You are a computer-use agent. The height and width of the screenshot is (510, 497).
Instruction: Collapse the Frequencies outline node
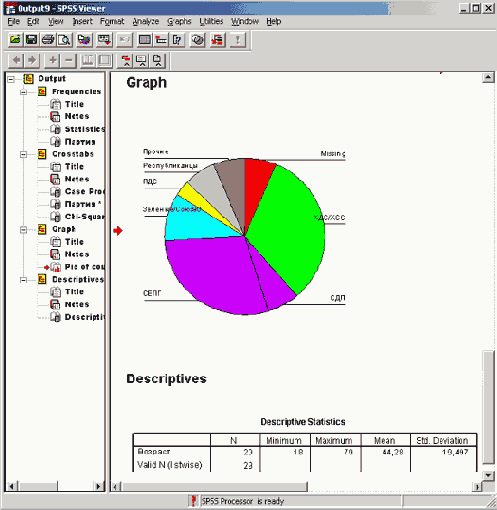tap(23, 92)
